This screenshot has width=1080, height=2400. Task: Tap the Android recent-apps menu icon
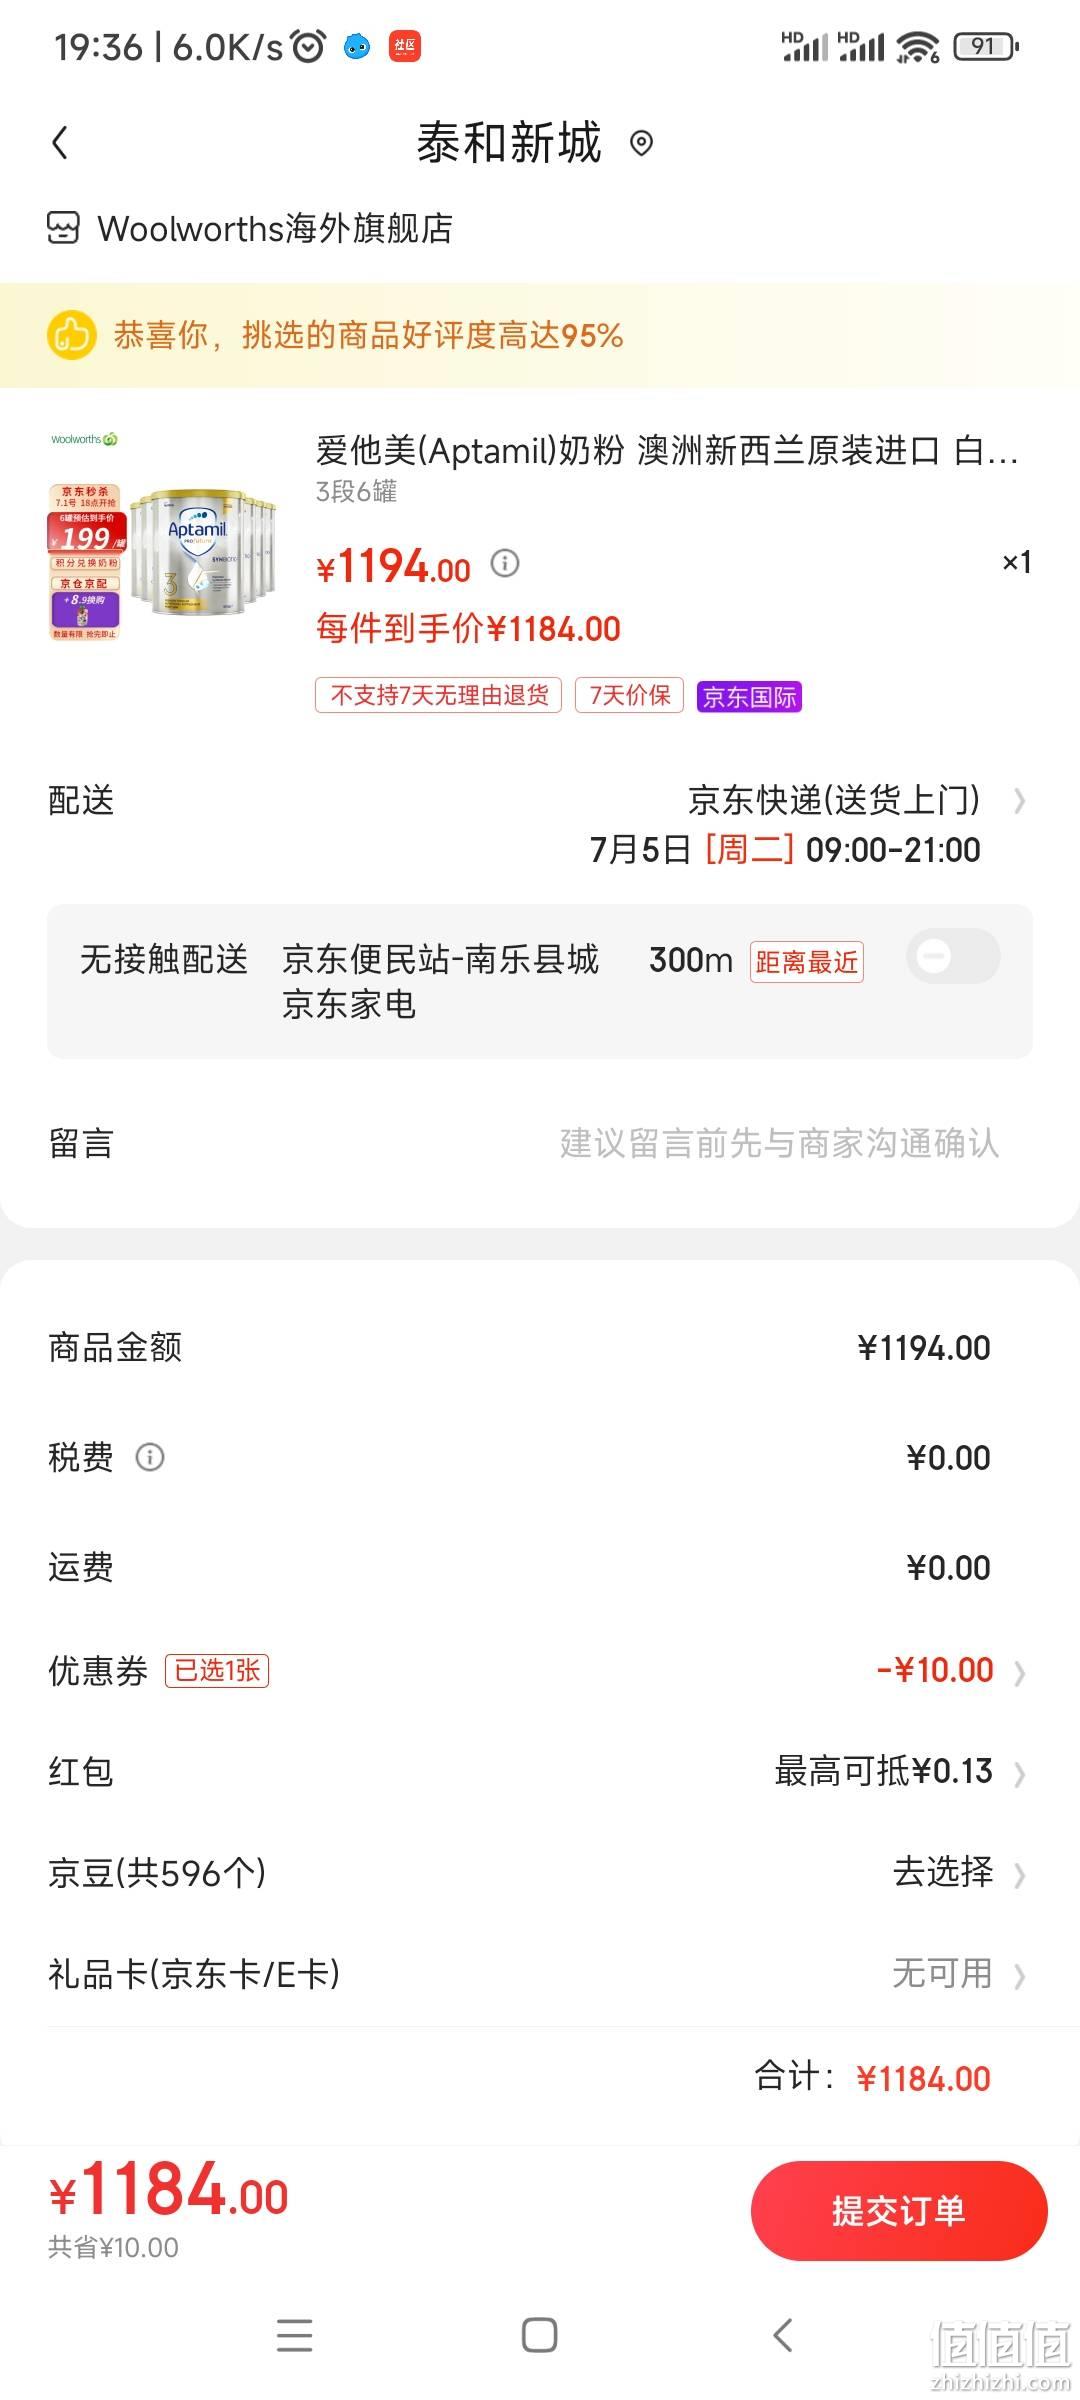(x=294, y=2335)
